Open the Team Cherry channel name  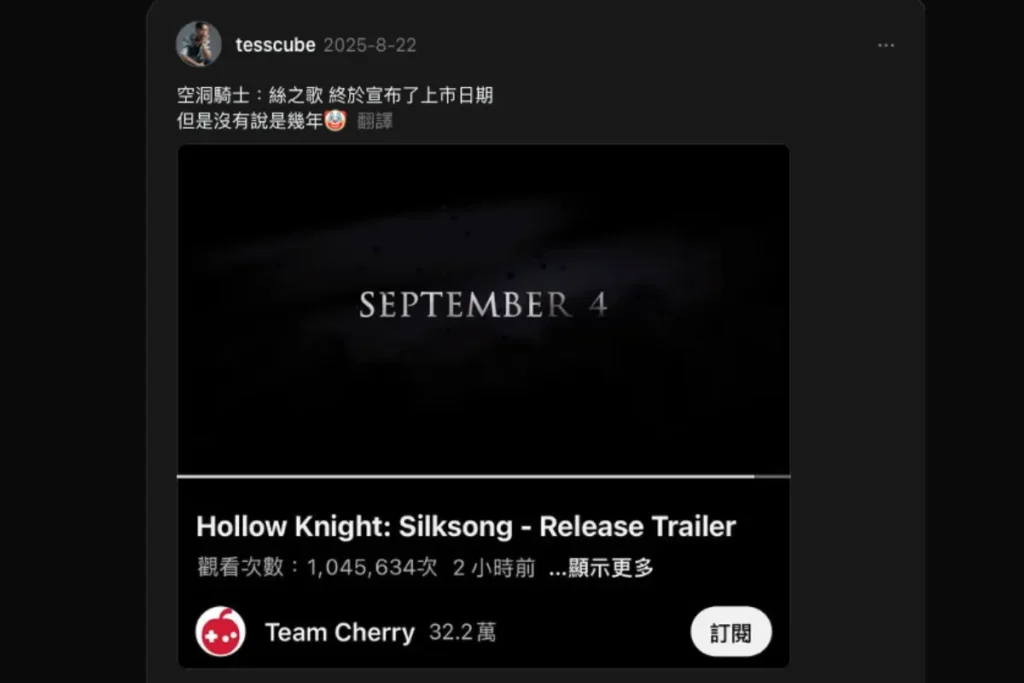pos(340,632)
